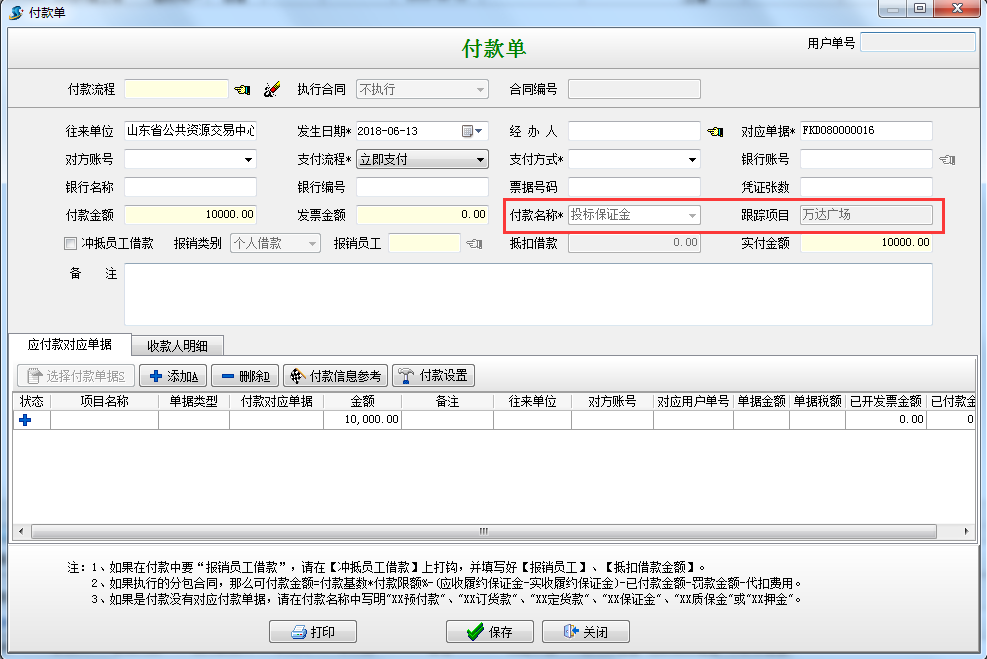Click the brush clear icon beside 付款流程

click(x=271, y=90)
